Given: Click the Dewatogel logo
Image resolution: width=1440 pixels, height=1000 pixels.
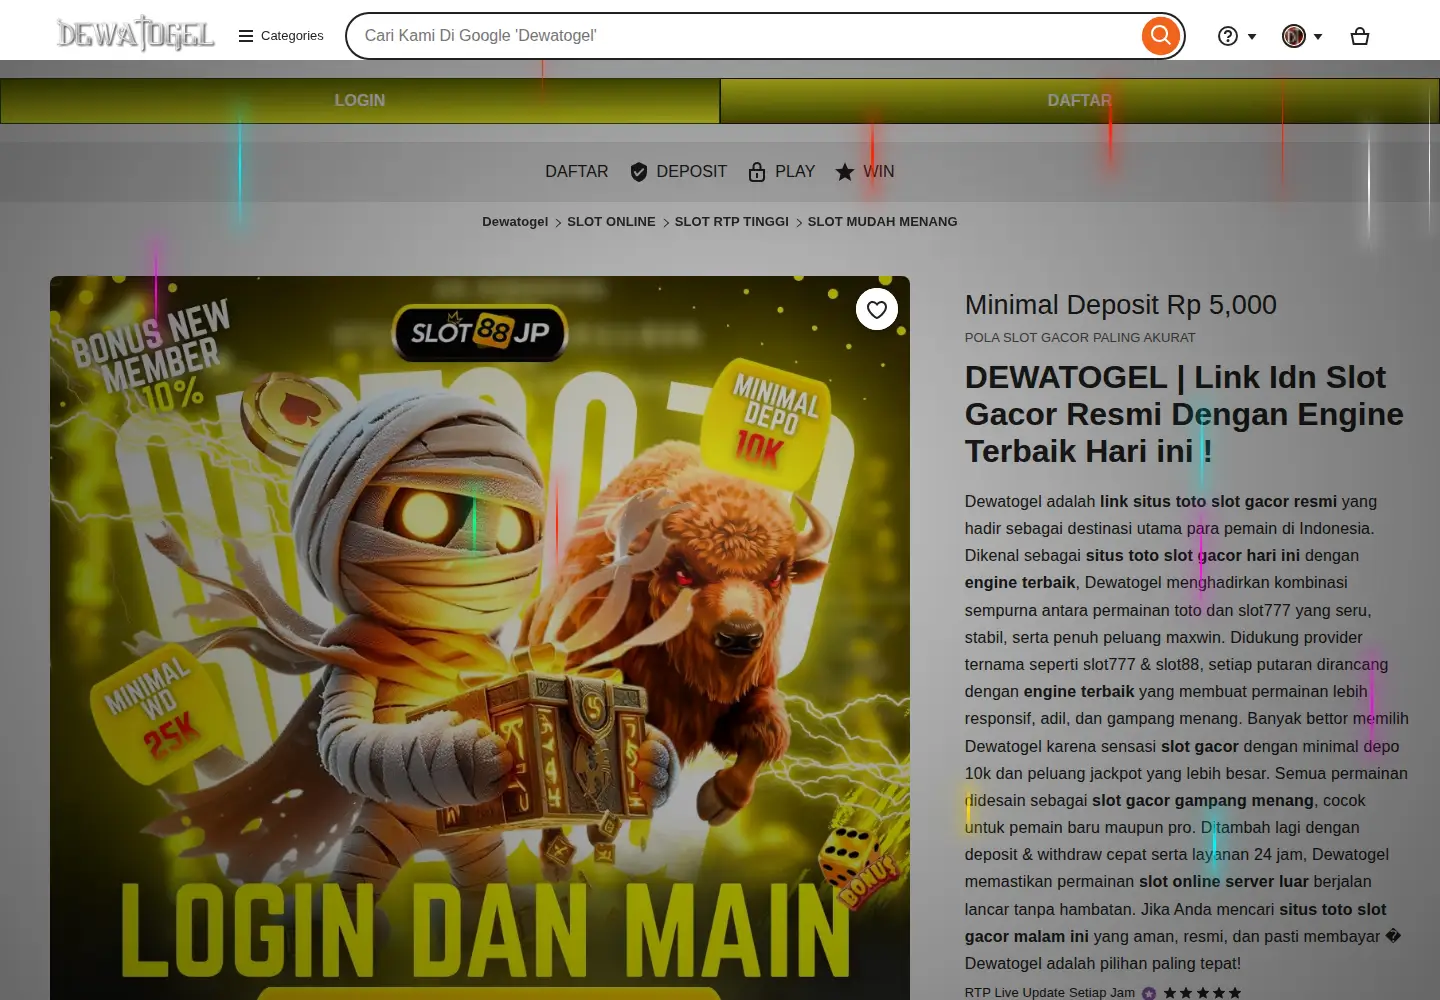Looking at the screenshot, I should pos(136,34).
